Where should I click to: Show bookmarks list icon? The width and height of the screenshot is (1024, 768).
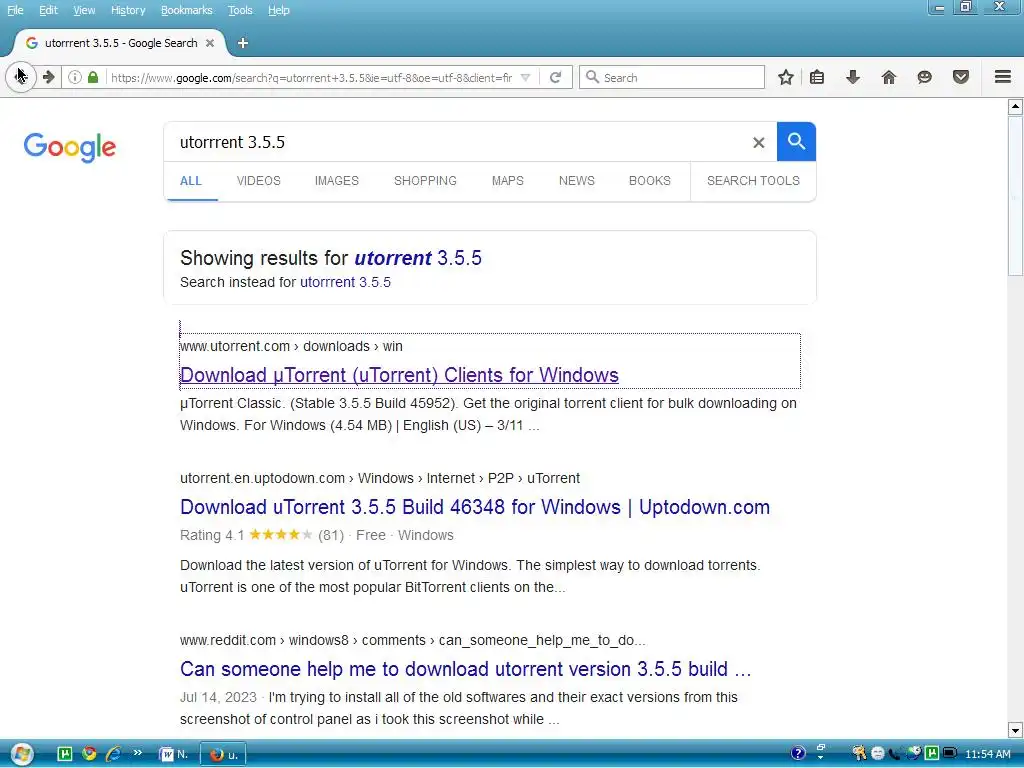click(x=816, y=78)
